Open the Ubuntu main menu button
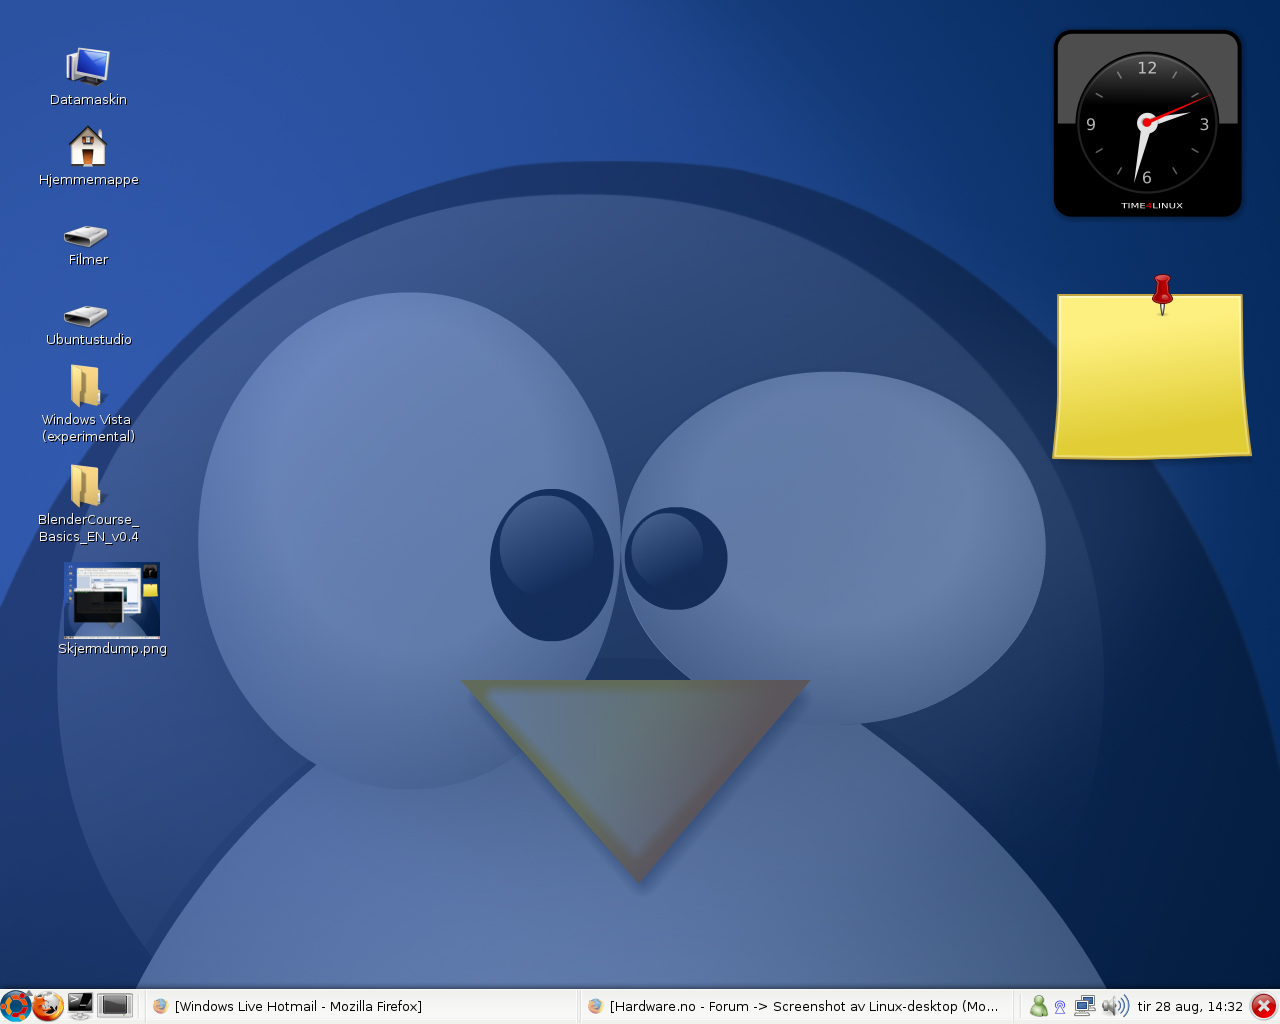 15,1006
